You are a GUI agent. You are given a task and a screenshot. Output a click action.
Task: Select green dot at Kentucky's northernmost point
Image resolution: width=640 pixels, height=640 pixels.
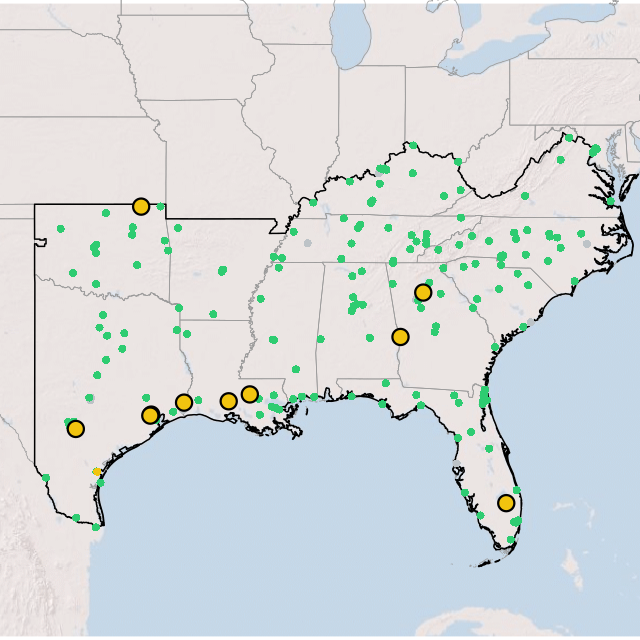coord(413,145)
